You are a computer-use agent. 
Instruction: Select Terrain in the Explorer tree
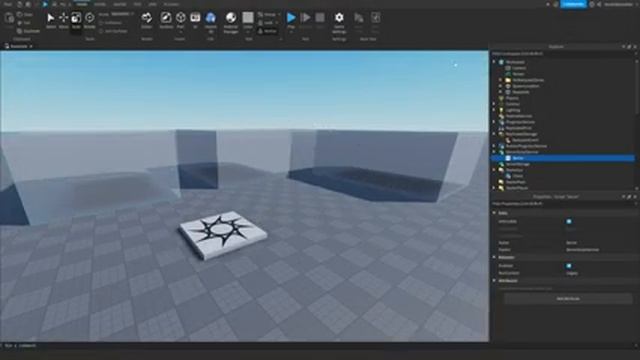(518, 74)
